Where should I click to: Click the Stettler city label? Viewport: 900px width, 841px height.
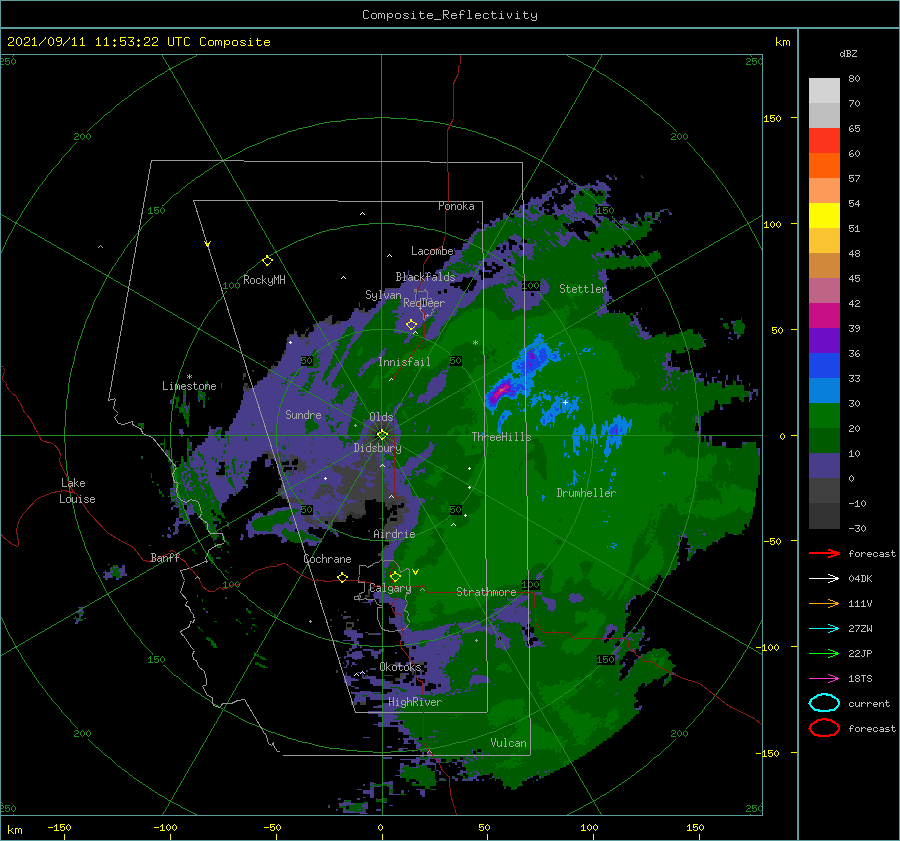coord(583,289)
